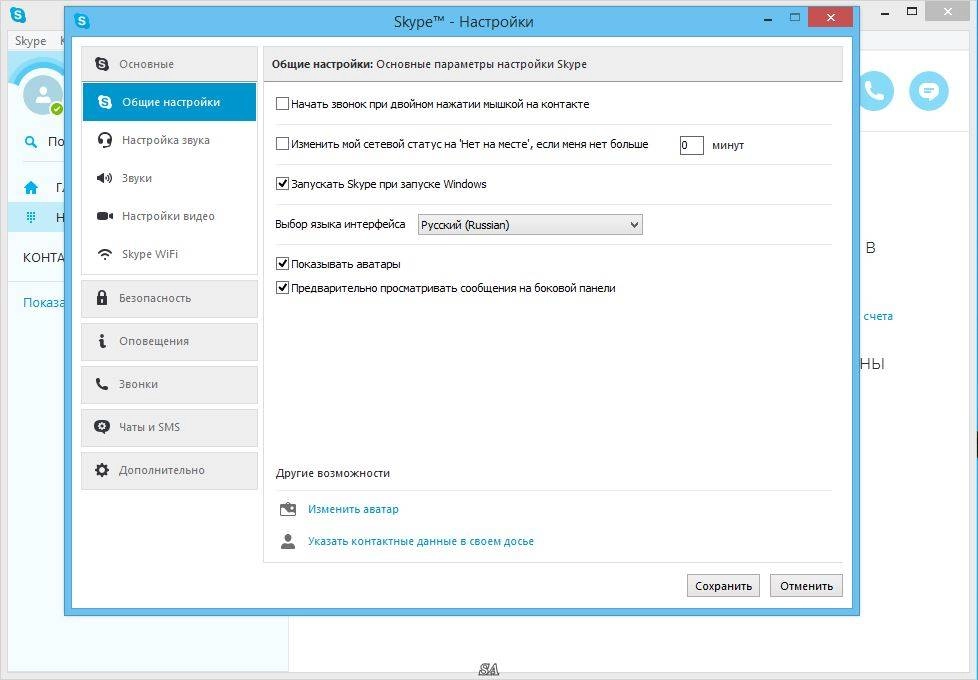Screen dimensions: 978x680
Task: Toggle message preview on side panel checkbox
Action: point(282,288)
